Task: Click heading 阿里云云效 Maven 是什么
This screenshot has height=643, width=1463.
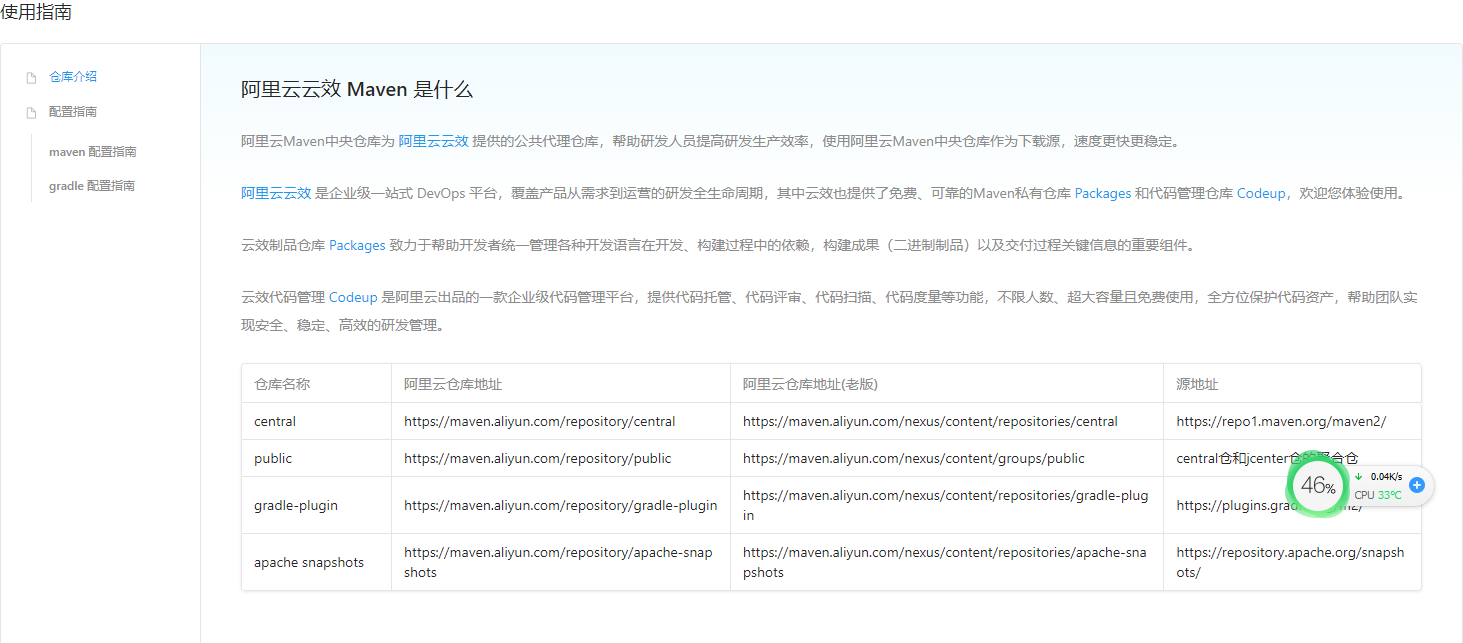Action: [x=357, y=89]
